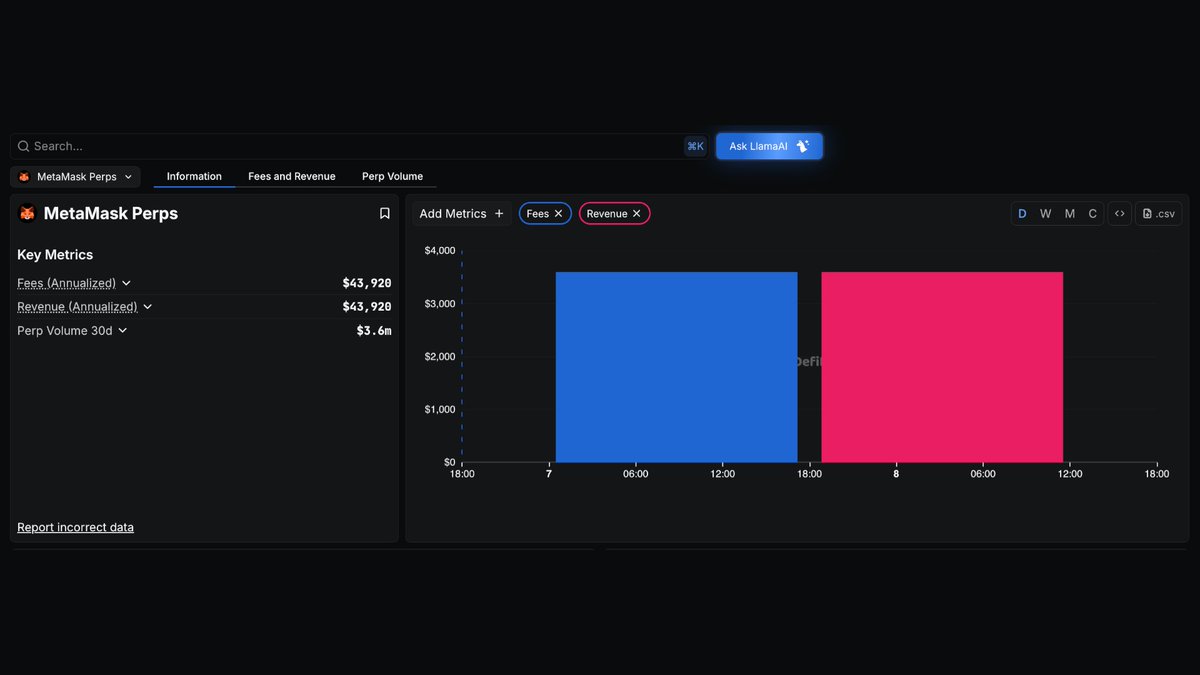Expand Perp Volume 30d details
Viewport: 1200px width, 675px height.
(x=123, y=331)
